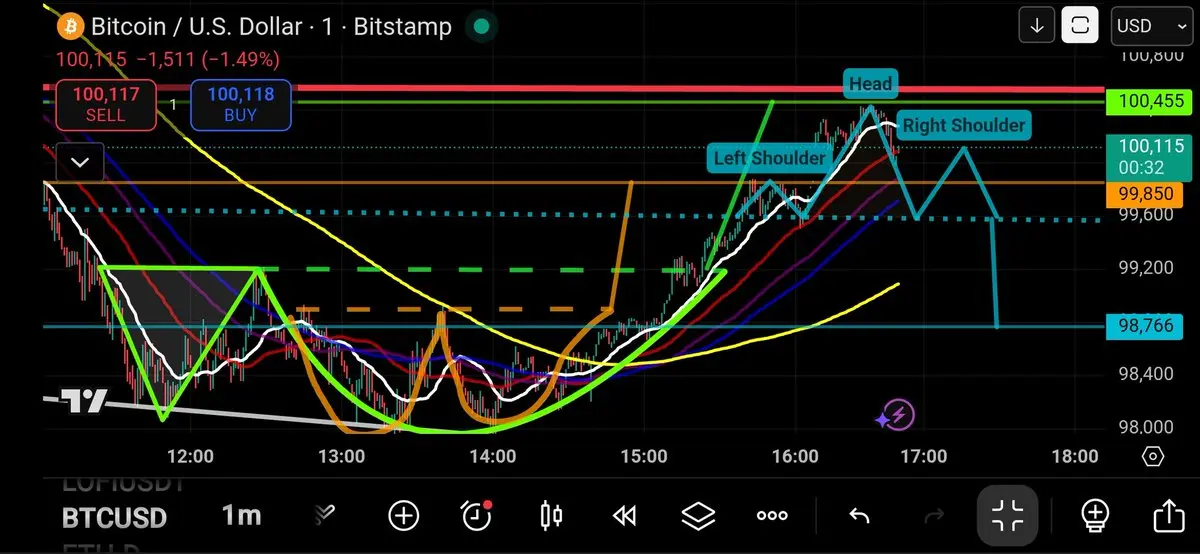
Task: Open the 1m timeframe selector
Action: click(x=241, y=516)
